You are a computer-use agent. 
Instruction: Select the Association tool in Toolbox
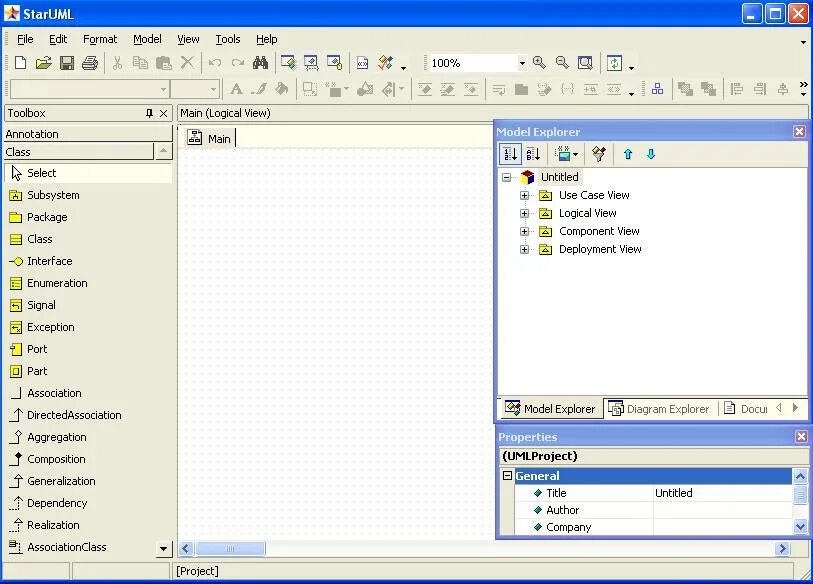pyautogui.click(x=46, y=393)
